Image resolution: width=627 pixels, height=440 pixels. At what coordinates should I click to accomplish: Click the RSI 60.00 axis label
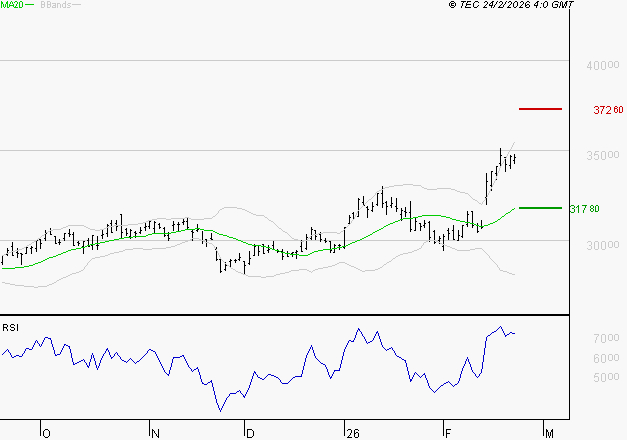pos(606,358)
